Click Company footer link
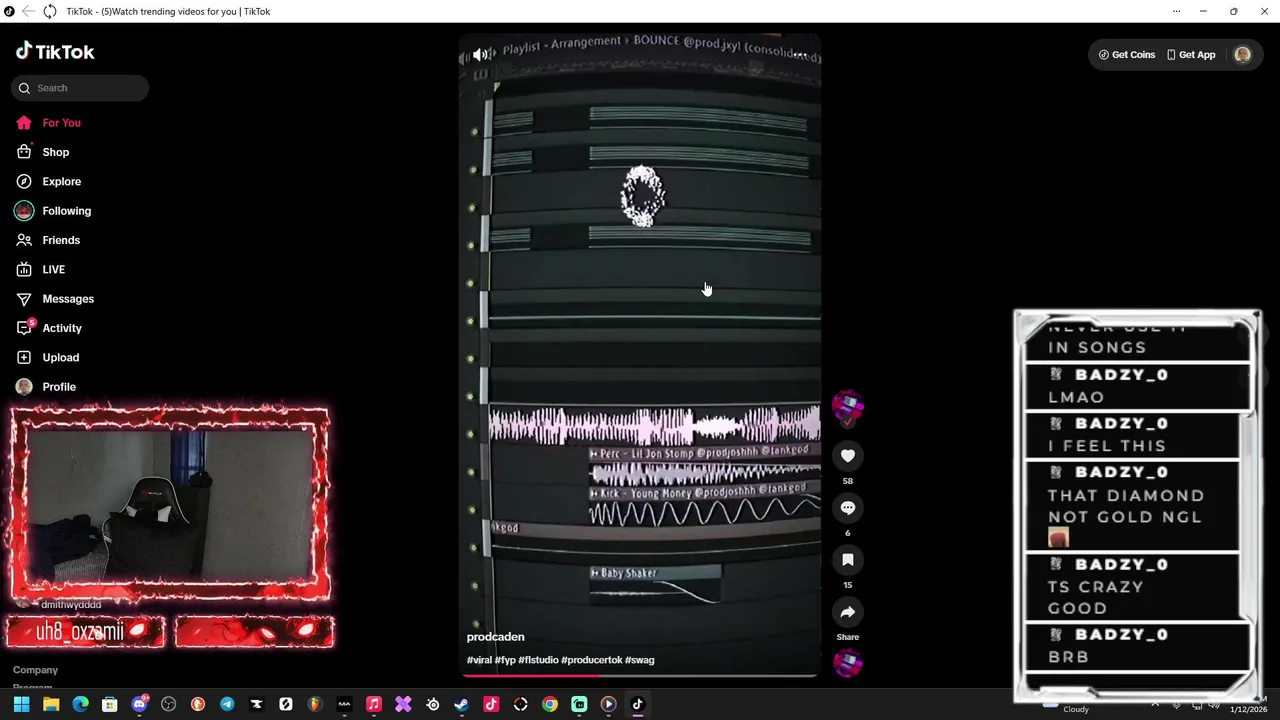 (x=35, y=670)
